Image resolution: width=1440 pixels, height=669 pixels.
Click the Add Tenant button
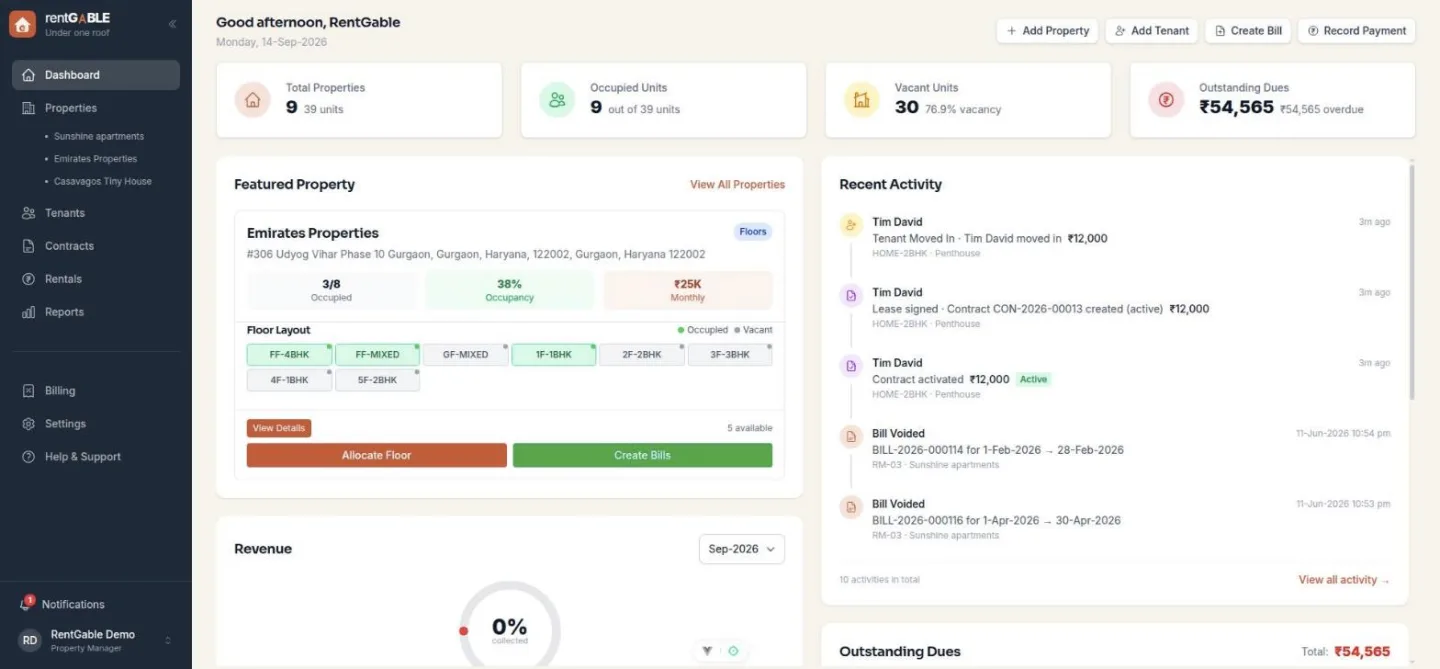pos(1152,31)
